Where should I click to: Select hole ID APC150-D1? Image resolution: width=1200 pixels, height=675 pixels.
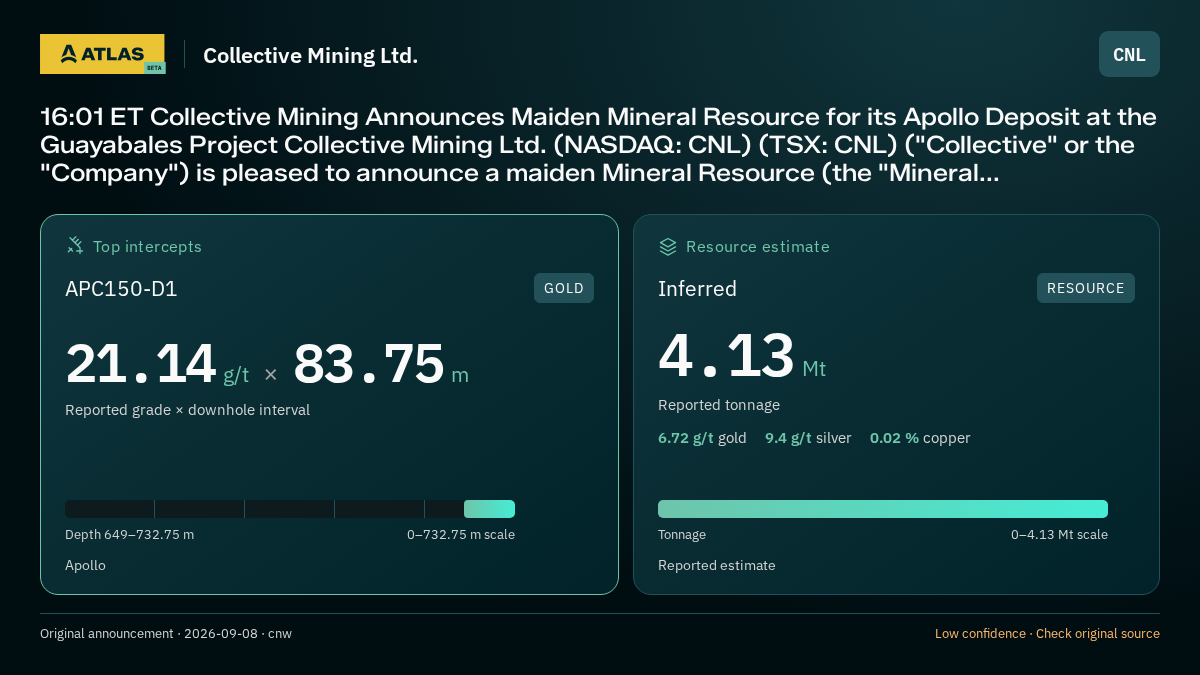coord(121,289)
